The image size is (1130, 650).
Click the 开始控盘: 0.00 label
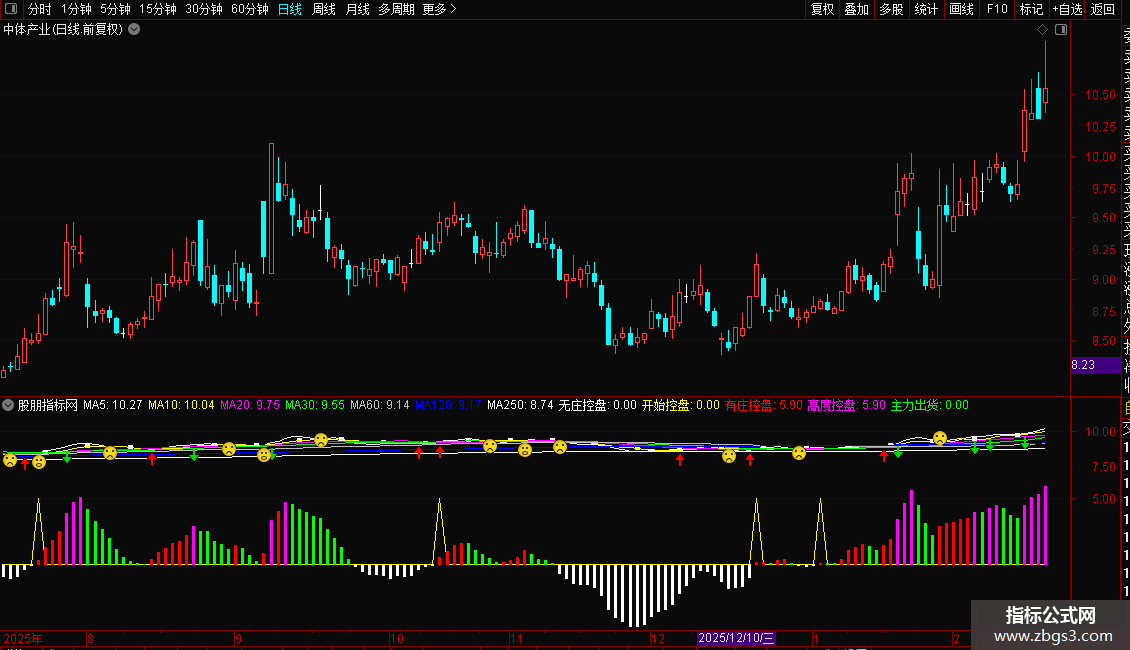point(680,405)
